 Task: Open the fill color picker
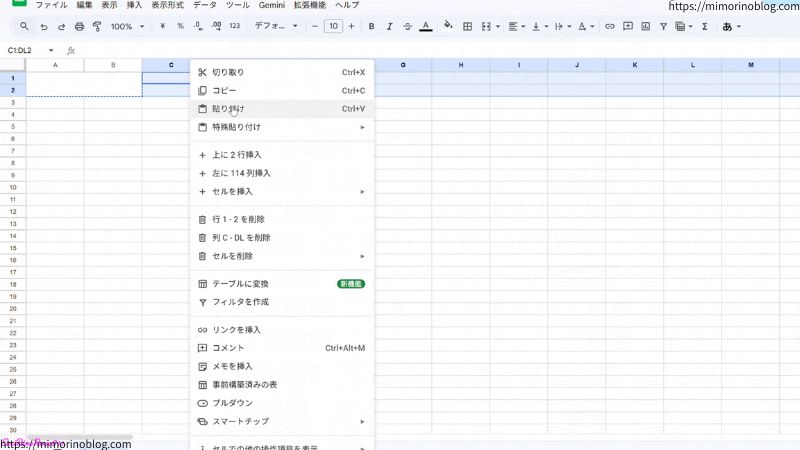tap(448, 26)
